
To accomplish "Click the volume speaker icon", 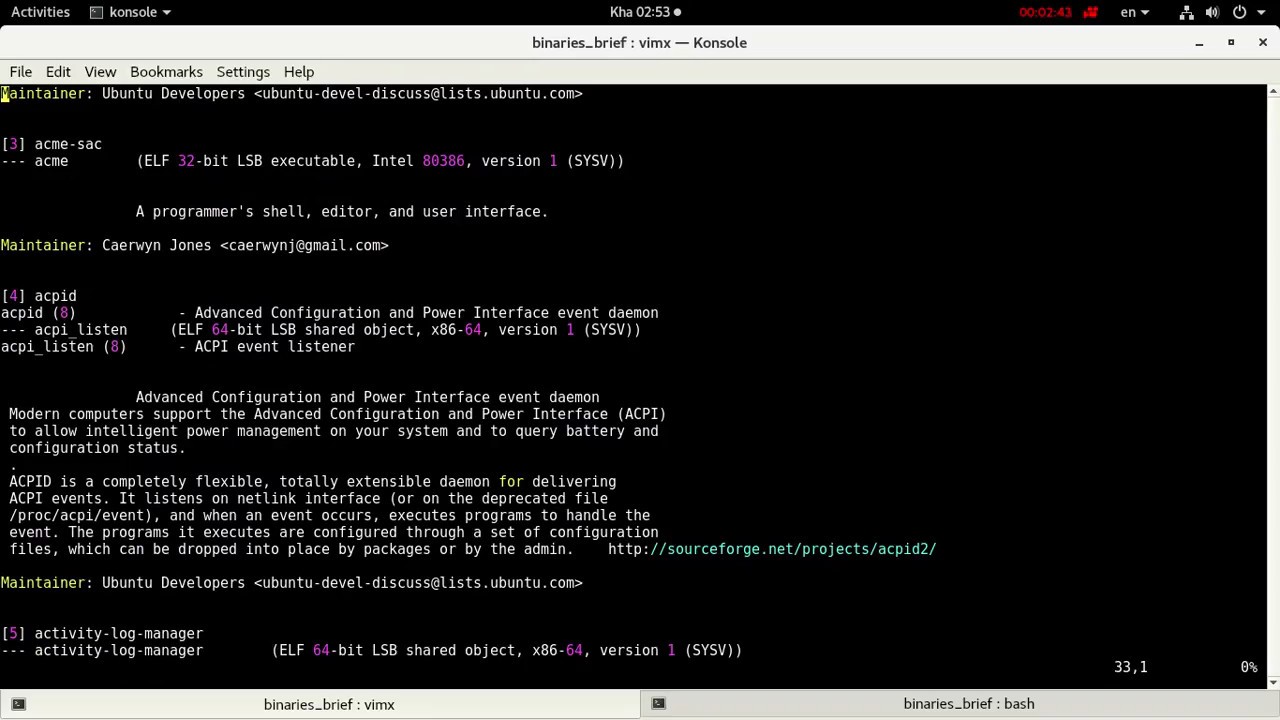I will pyautogui.click(x=1212, y=12).
